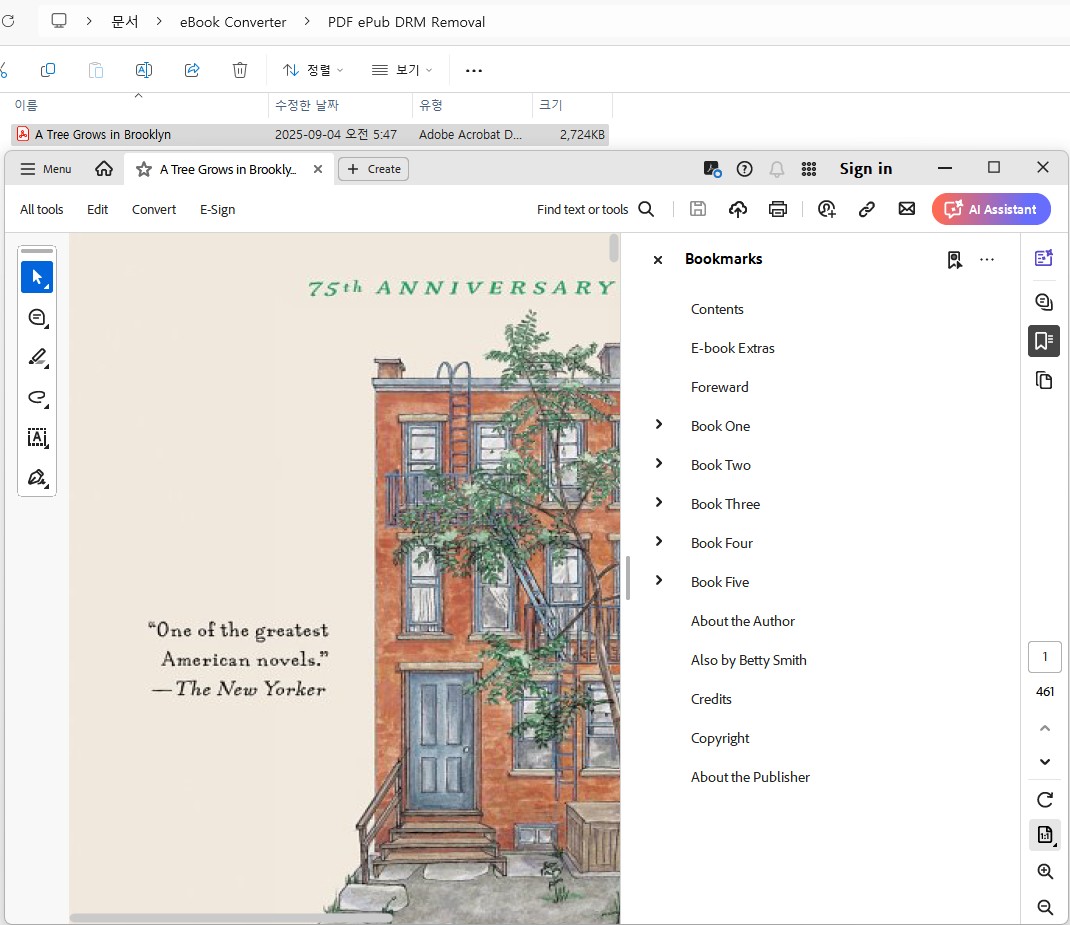The height and width of the screenshot is (925, 1070).
Task: Open Explorer more options ellipsis
Action: 474,70
